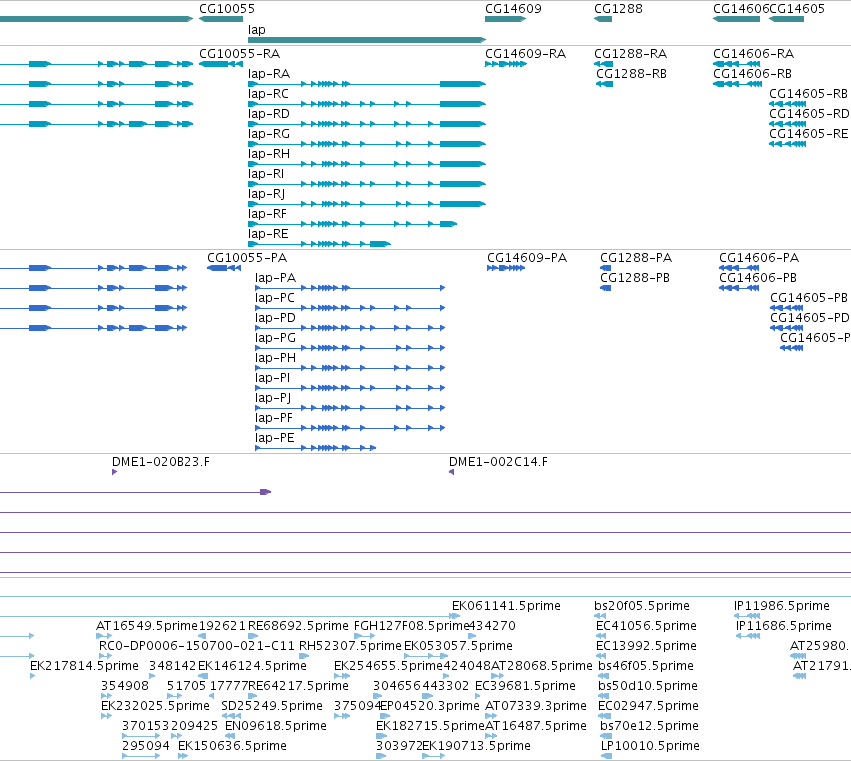The height and width of the screenshot is (761, 851).
Task: Select the lap-RI transcript
Action: point(367,184)
